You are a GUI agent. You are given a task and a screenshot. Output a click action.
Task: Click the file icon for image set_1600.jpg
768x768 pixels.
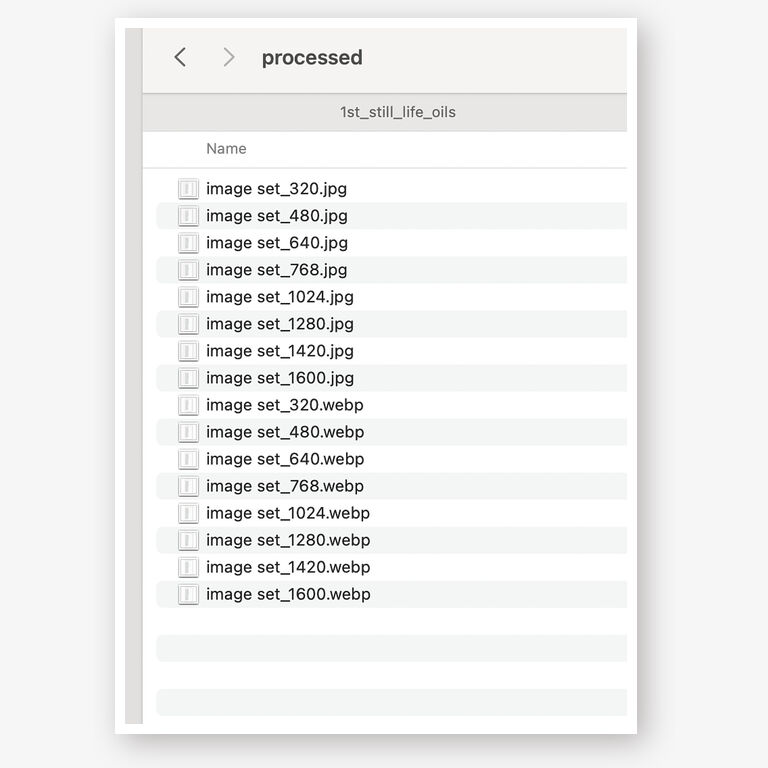188,378
